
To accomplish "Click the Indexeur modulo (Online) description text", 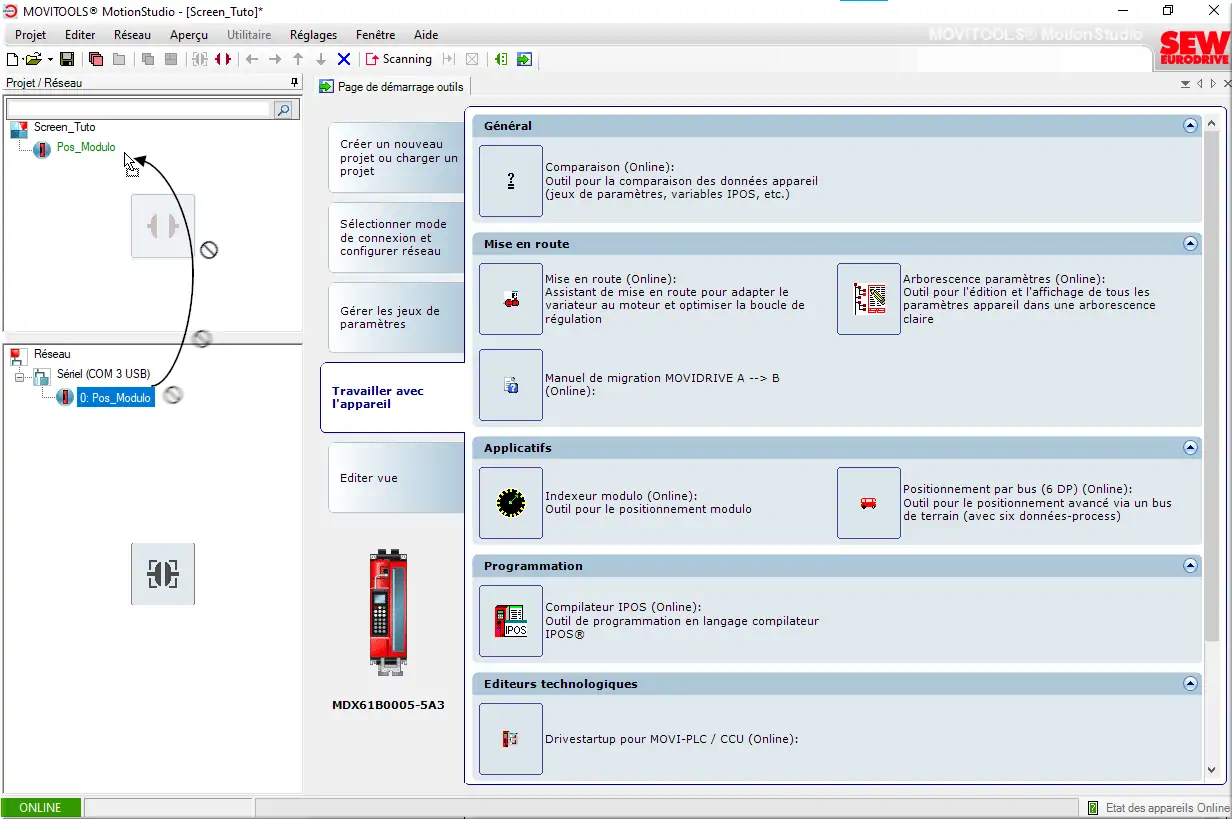I will point(648,503).
